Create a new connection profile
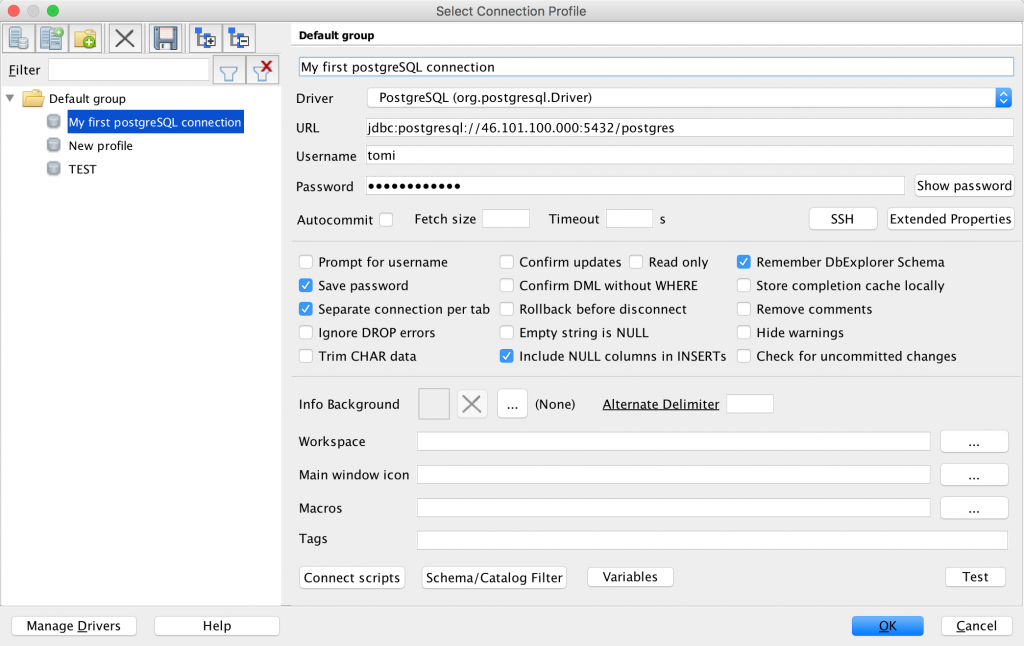The height and width of the screenshot is (646, 1024). coord(18,38)
